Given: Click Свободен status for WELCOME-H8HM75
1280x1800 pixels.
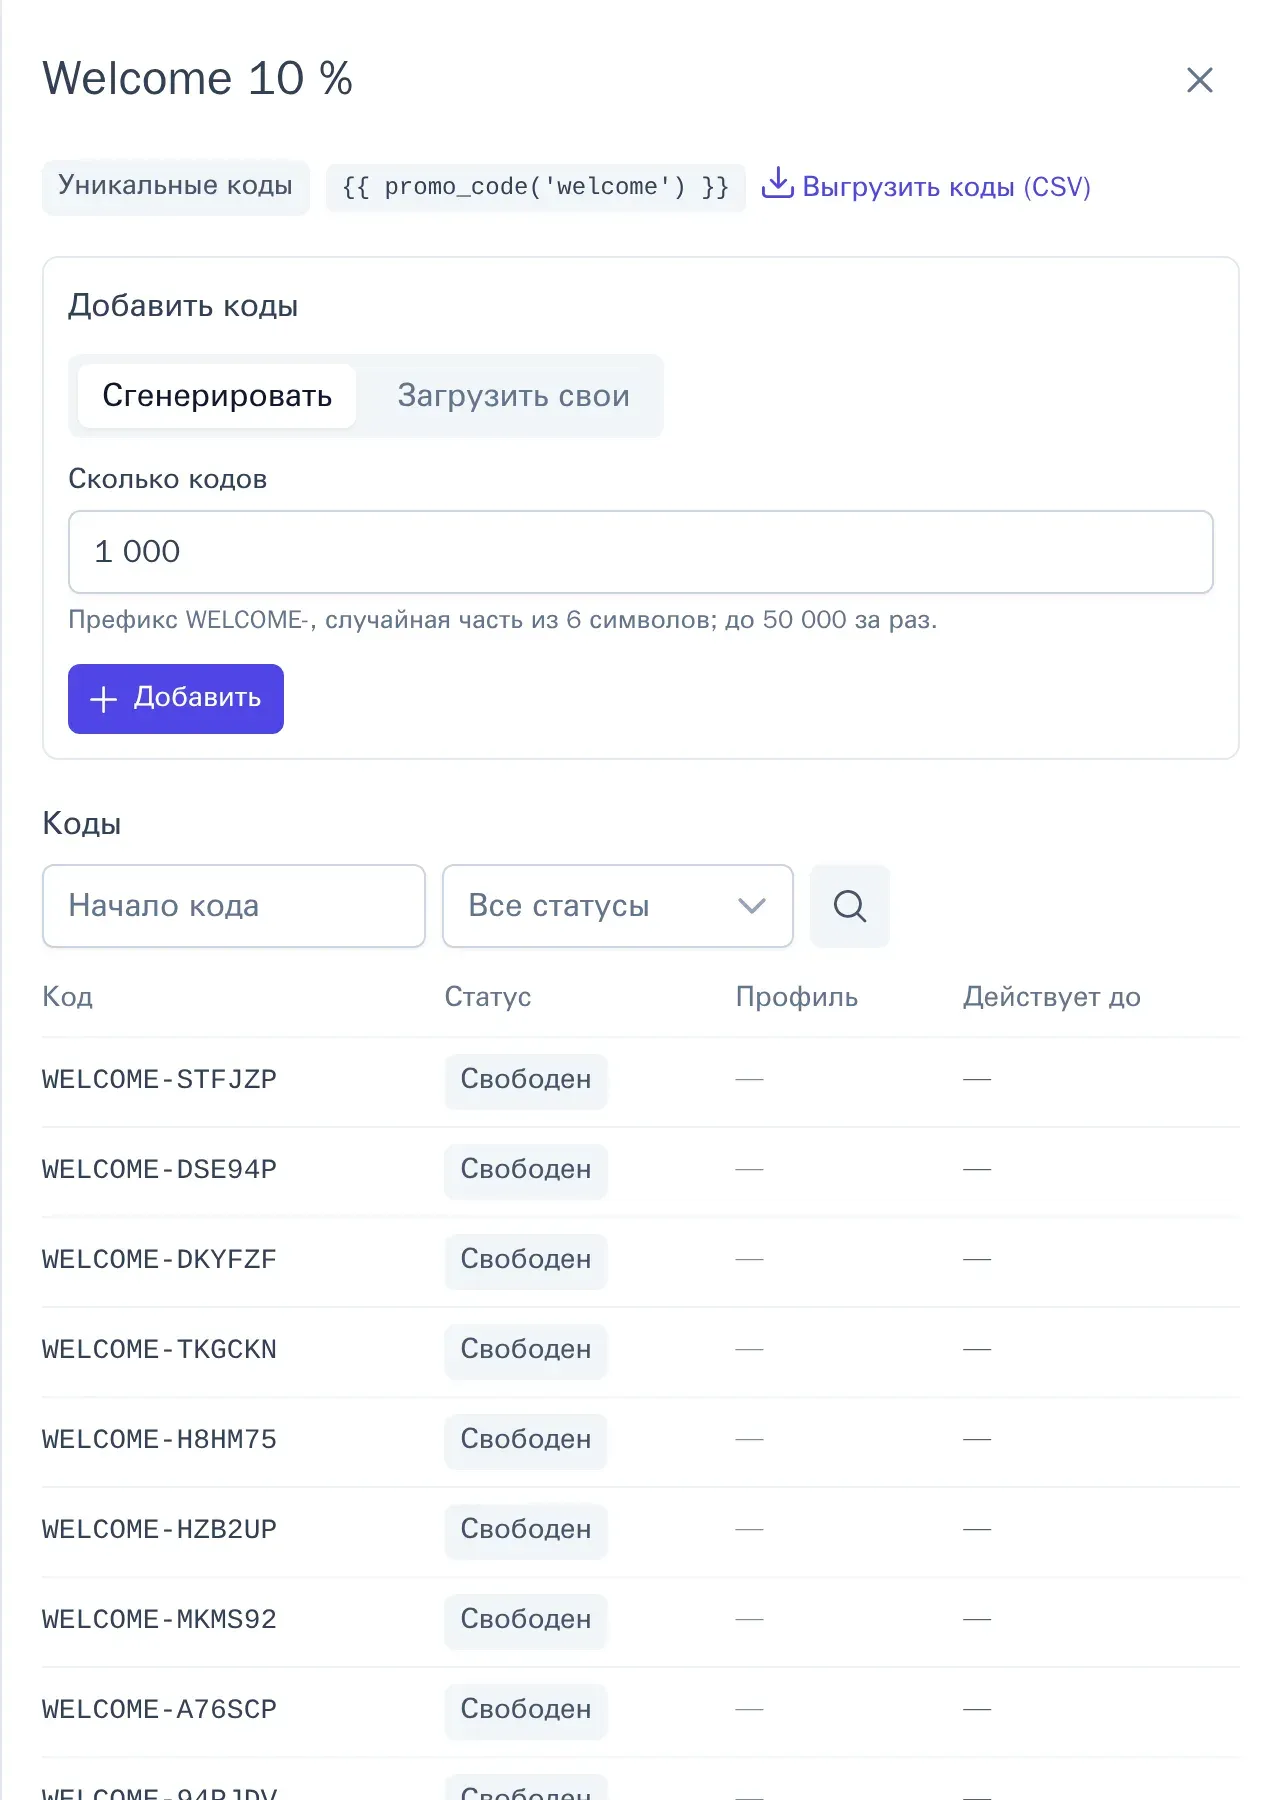Looking at the screenshot, I should pos(526,1440).
